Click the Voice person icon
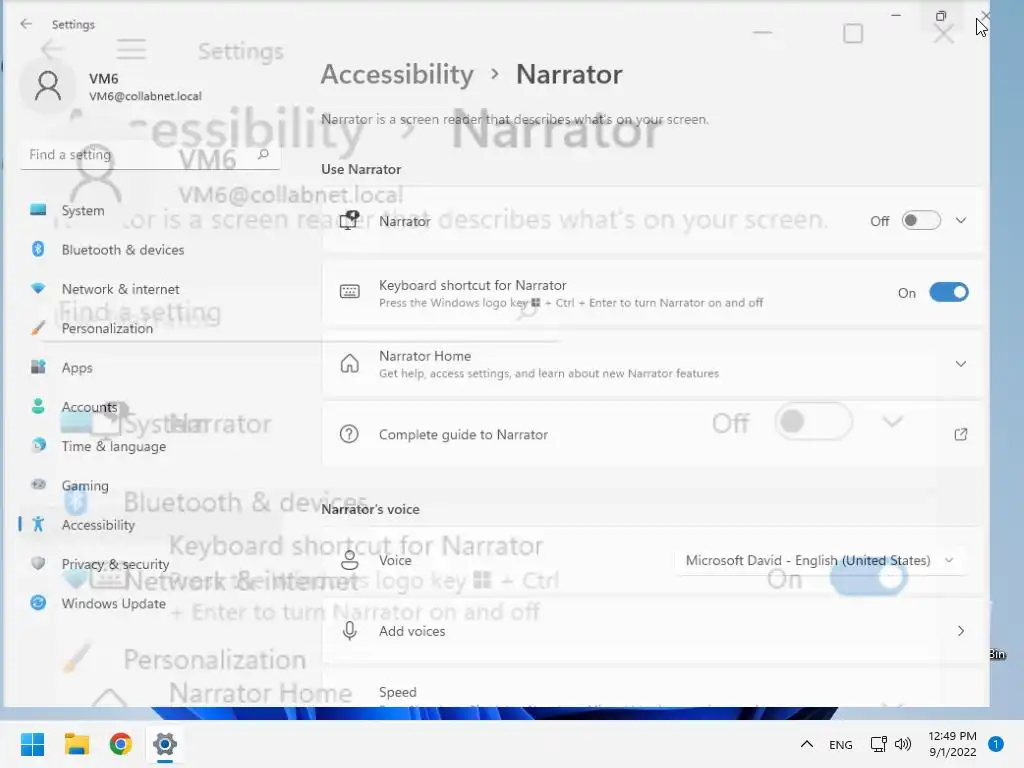The image size is (1024, 768). [x=349, y=560]
